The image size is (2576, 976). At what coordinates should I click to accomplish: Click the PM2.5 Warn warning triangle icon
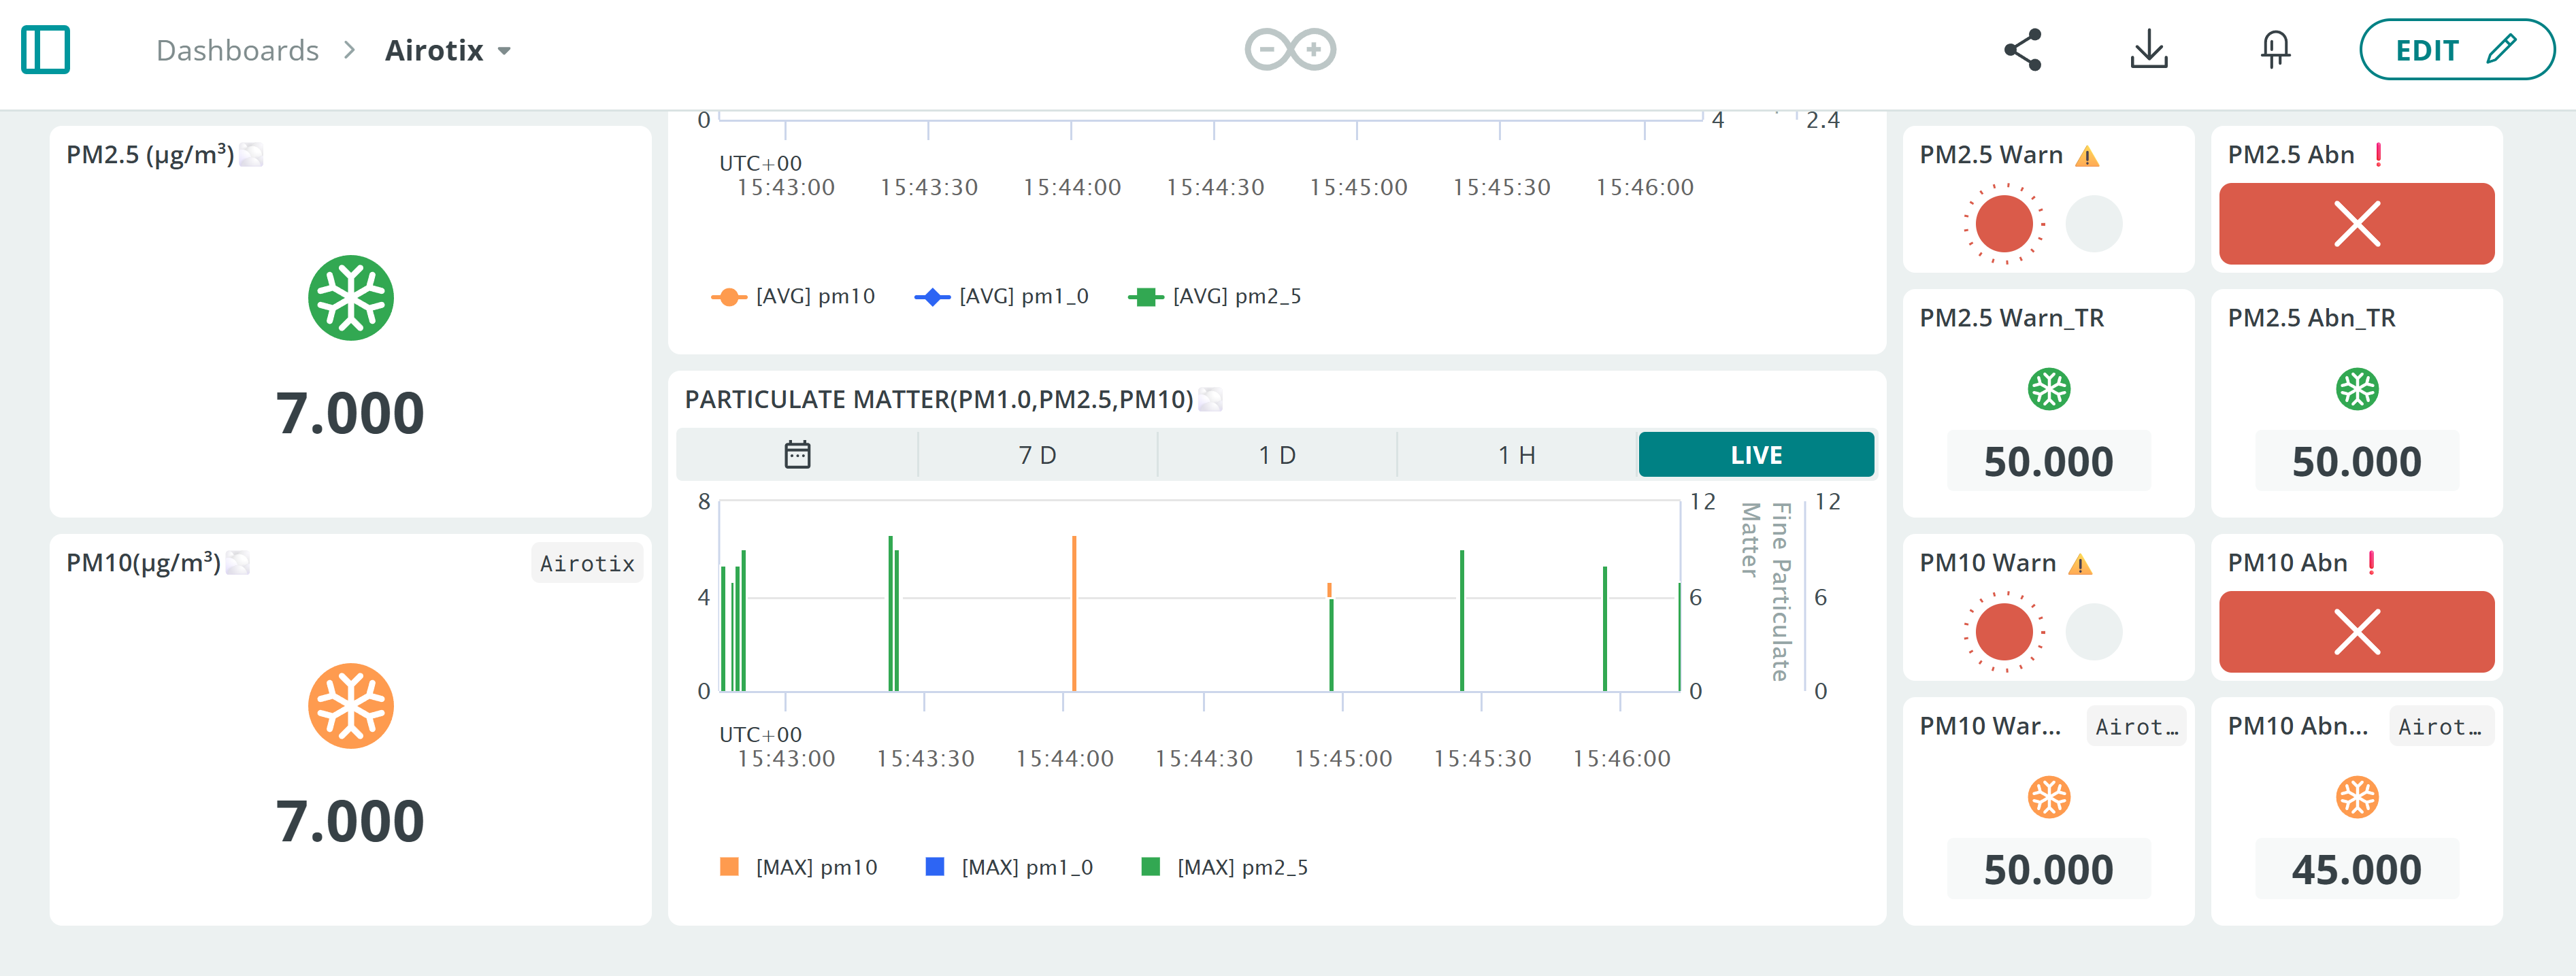click(2087, 156)
